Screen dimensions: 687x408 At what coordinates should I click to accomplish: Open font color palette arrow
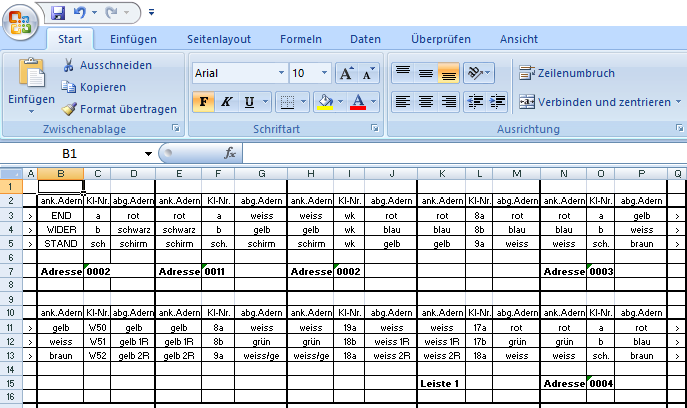(374, 102)
